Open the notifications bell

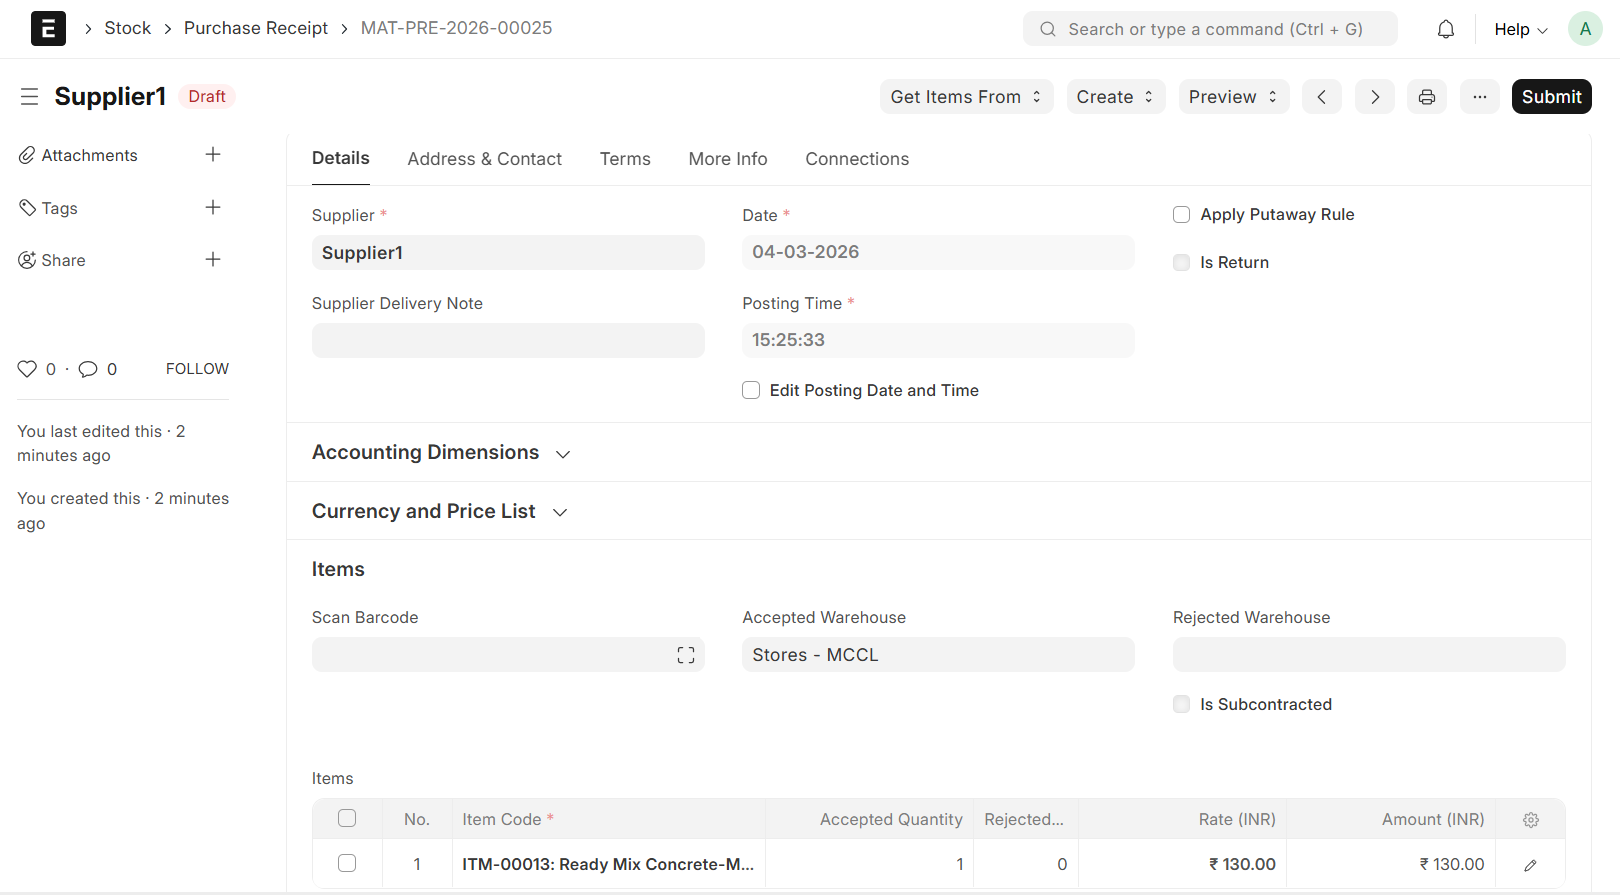(1445, 30)
